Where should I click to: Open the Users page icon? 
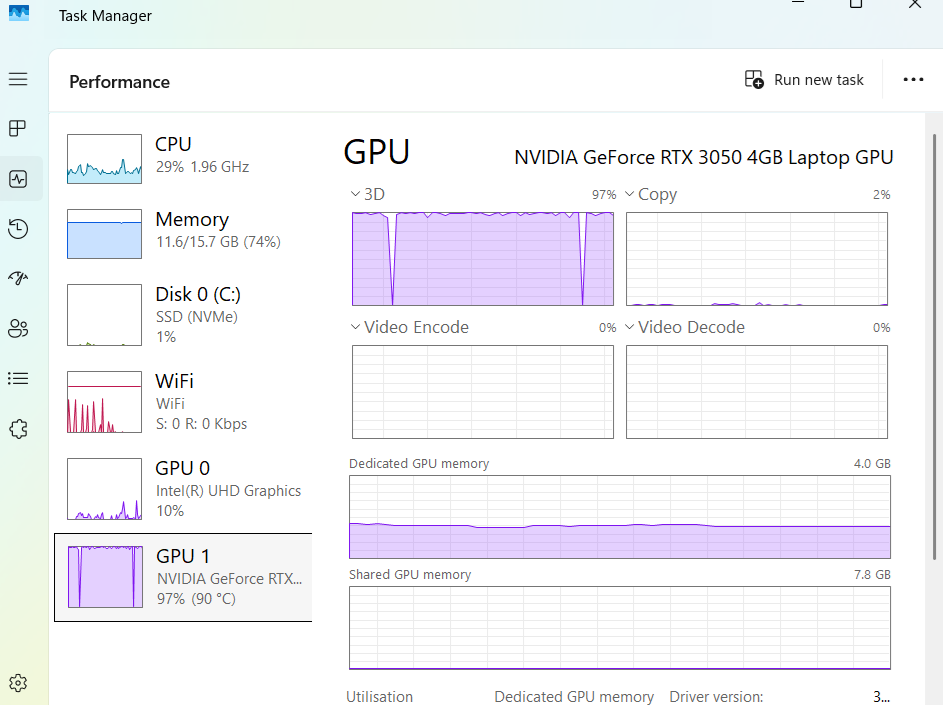tap(18, 328)
